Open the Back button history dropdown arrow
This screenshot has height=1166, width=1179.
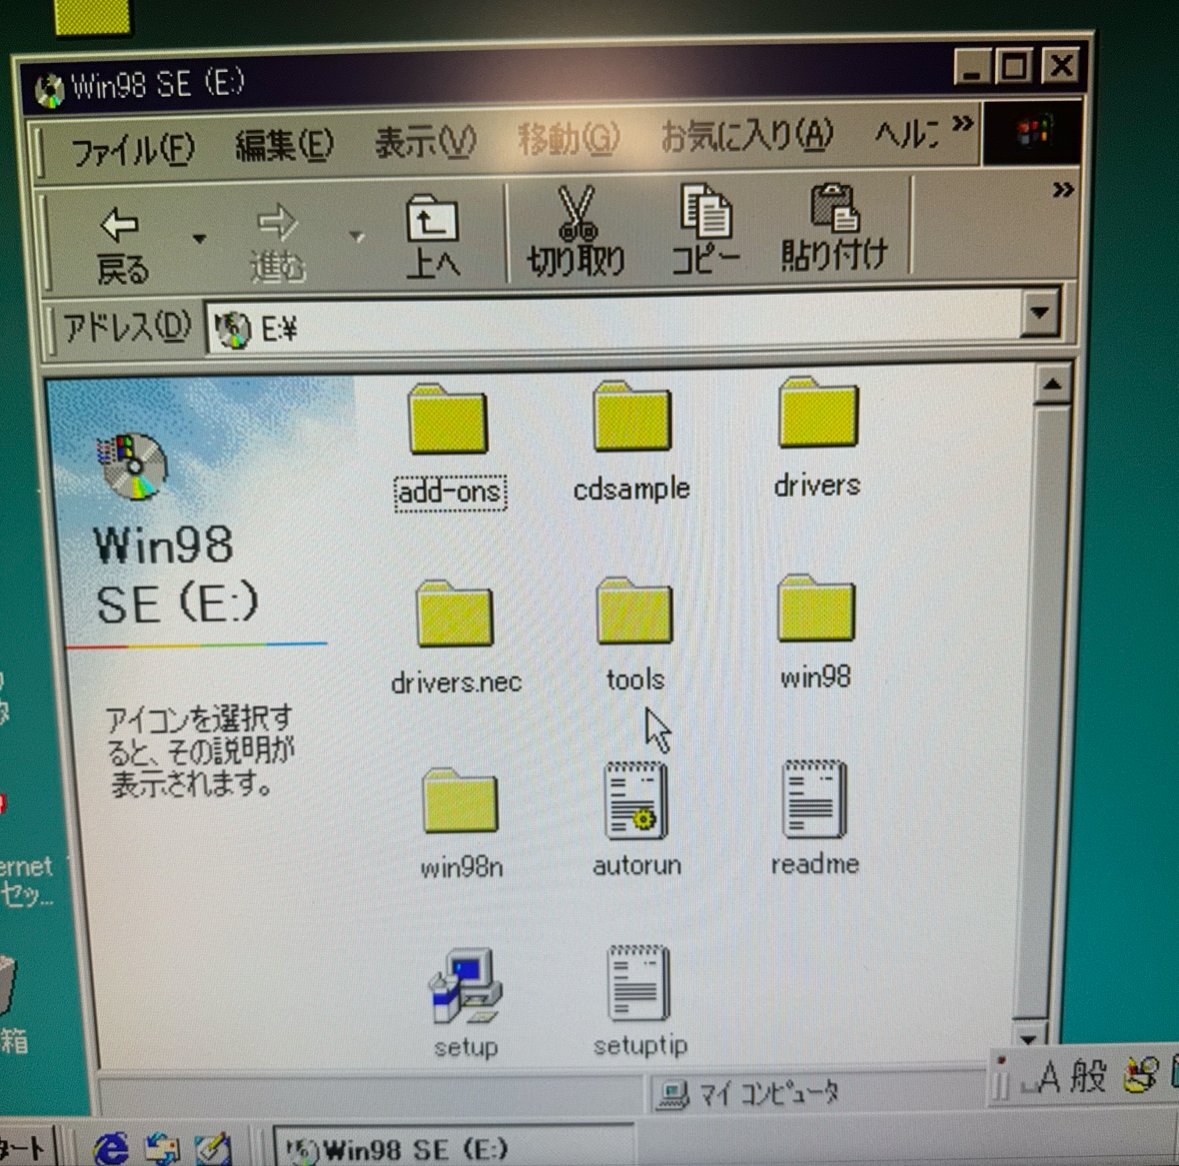199,239
